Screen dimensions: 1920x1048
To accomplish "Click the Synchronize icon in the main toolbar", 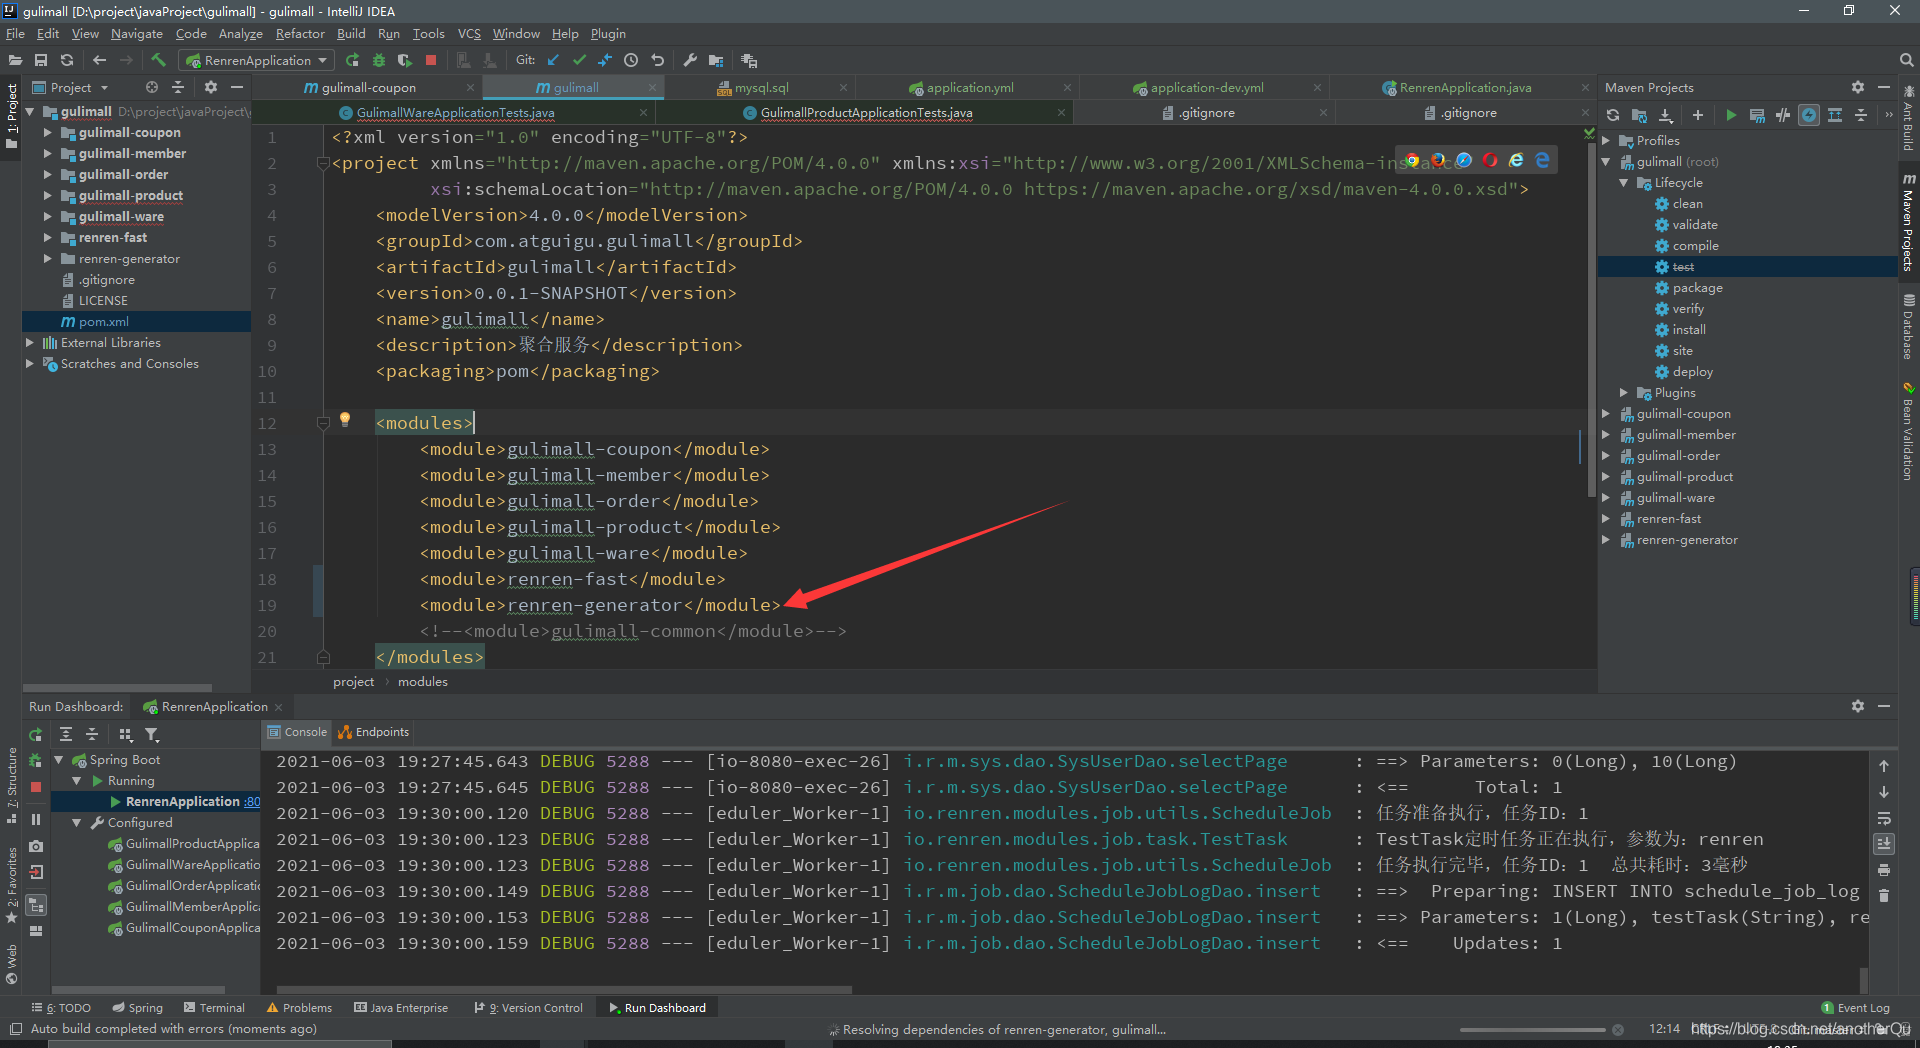I will click(x=67, y=60).
